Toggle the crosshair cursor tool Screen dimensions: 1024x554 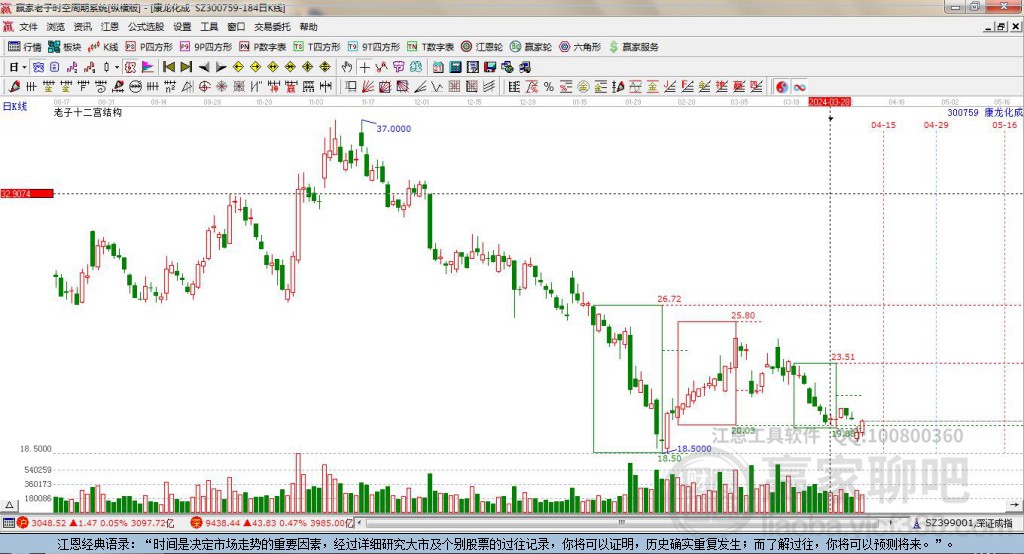(364, 67)
